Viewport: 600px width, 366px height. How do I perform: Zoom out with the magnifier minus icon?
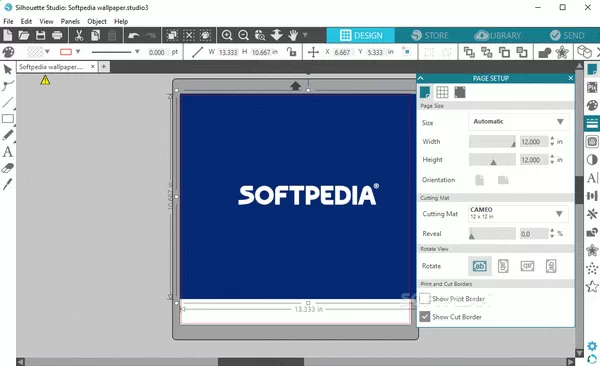(243, 36)
